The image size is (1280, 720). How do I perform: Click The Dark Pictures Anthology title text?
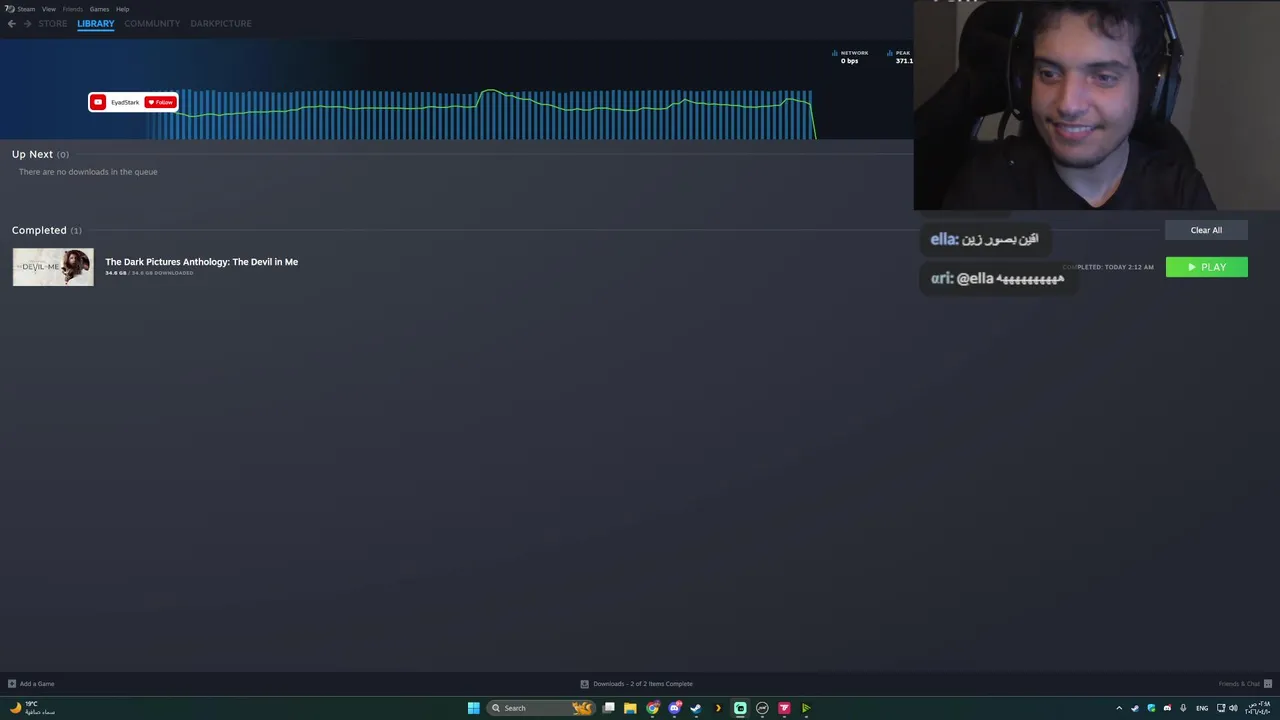[x=201, y=262]
